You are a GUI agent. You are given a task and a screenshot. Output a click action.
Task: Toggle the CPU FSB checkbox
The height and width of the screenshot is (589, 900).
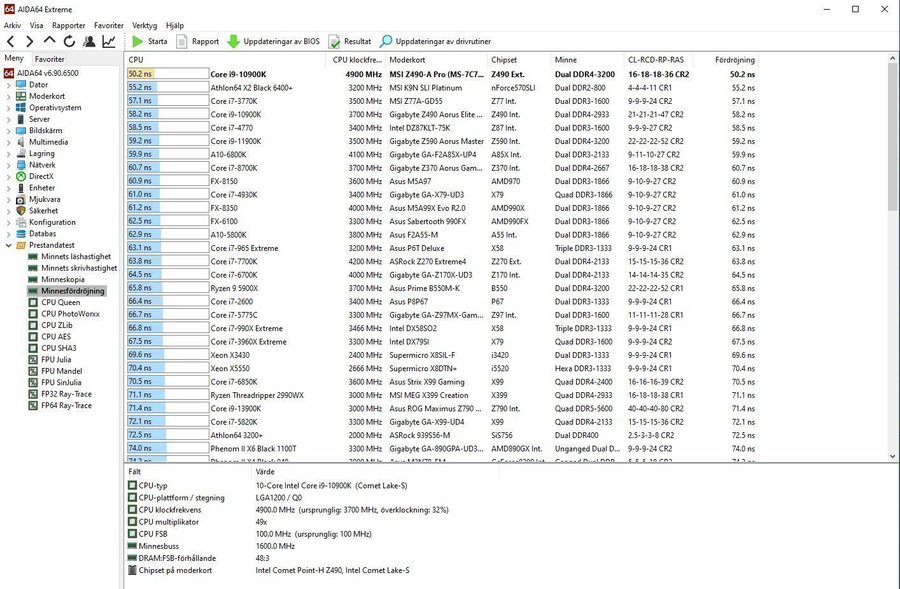133,534
